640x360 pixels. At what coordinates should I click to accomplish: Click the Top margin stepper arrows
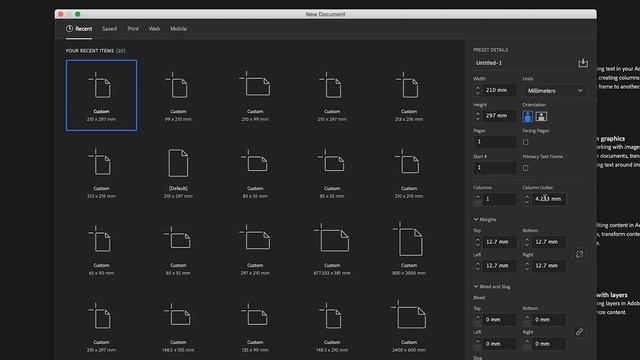pos(478,242)
